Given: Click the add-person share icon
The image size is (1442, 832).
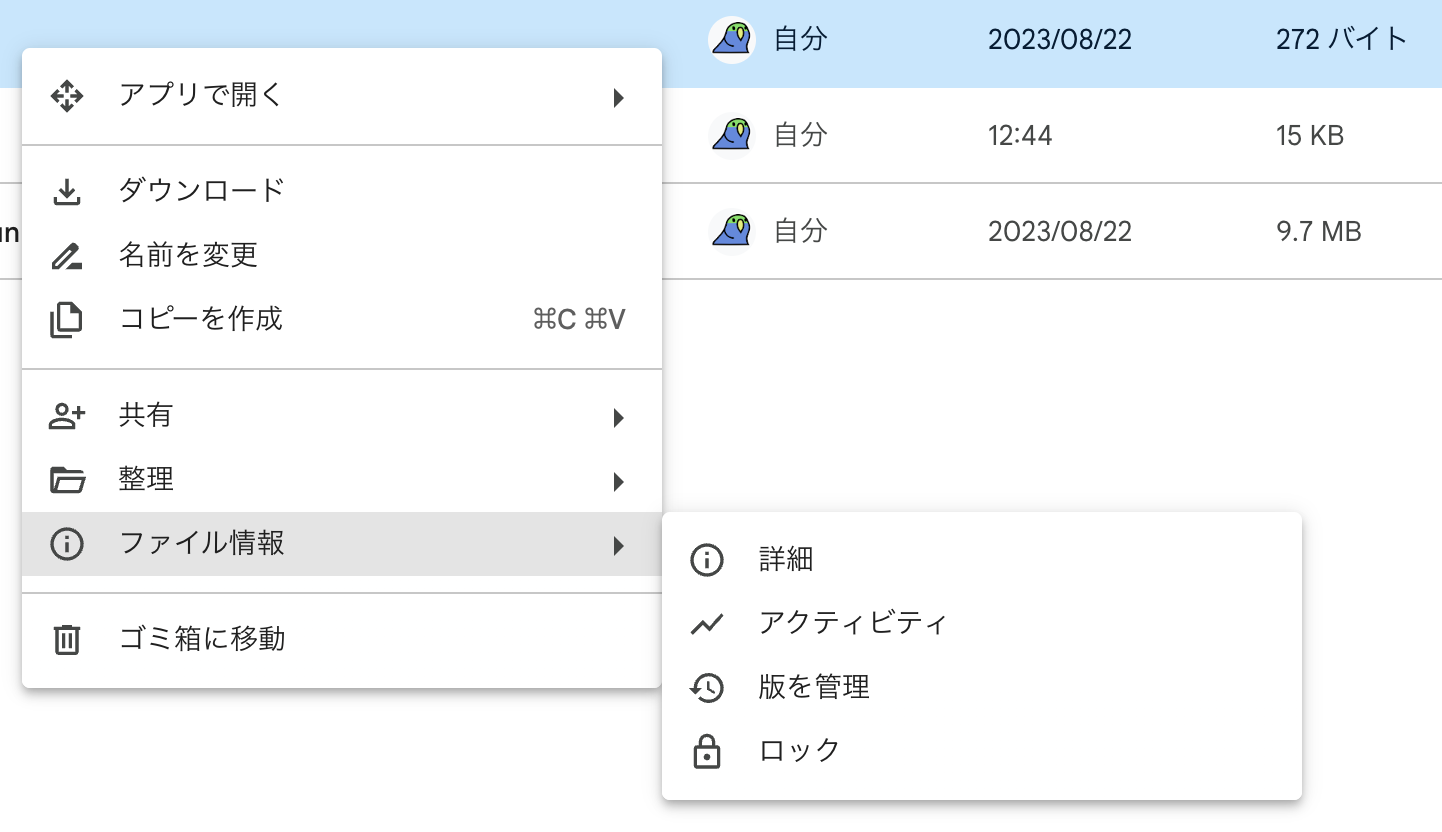Looking at the screenshot, I should tap(66, 416).
